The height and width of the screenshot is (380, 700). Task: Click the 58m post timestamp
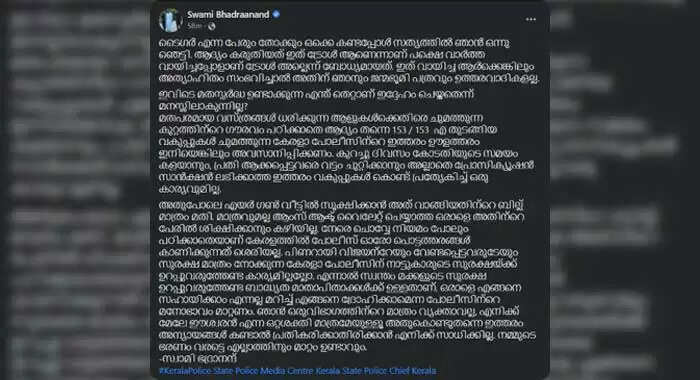click(x=194, y=26)
